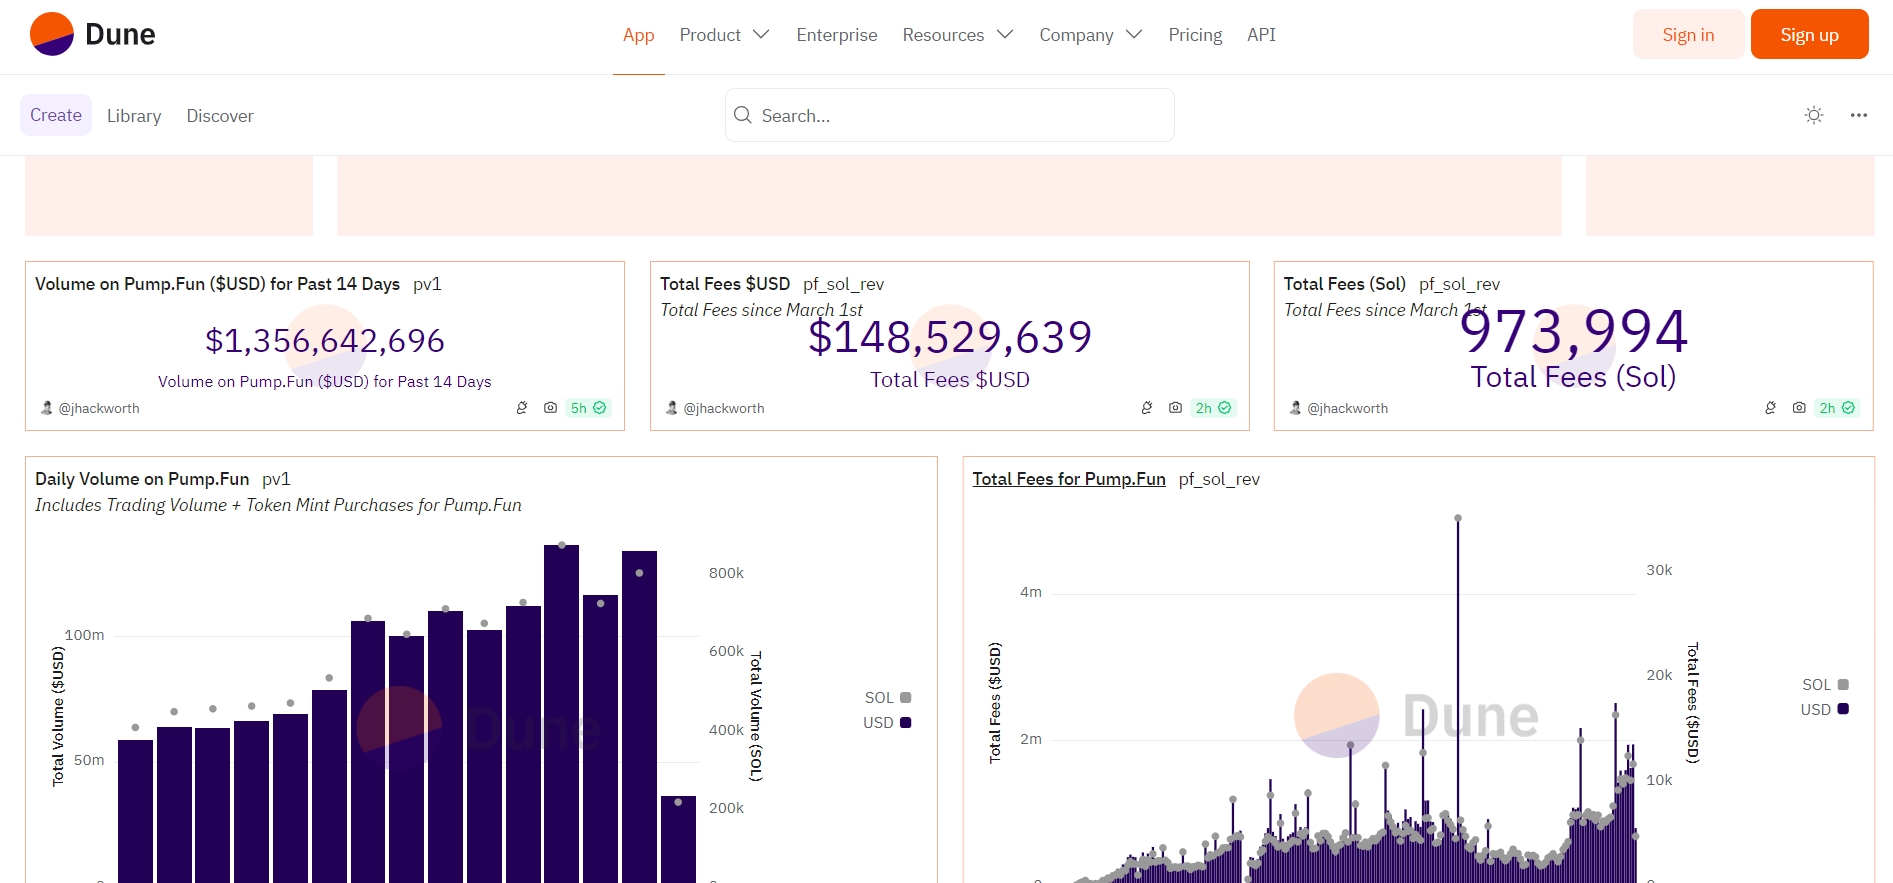Screen dimensions: 1893x883
Task: Click the 2h refresh badge on Total Fees (Sol) card
Action: [x=1837, y=408]
